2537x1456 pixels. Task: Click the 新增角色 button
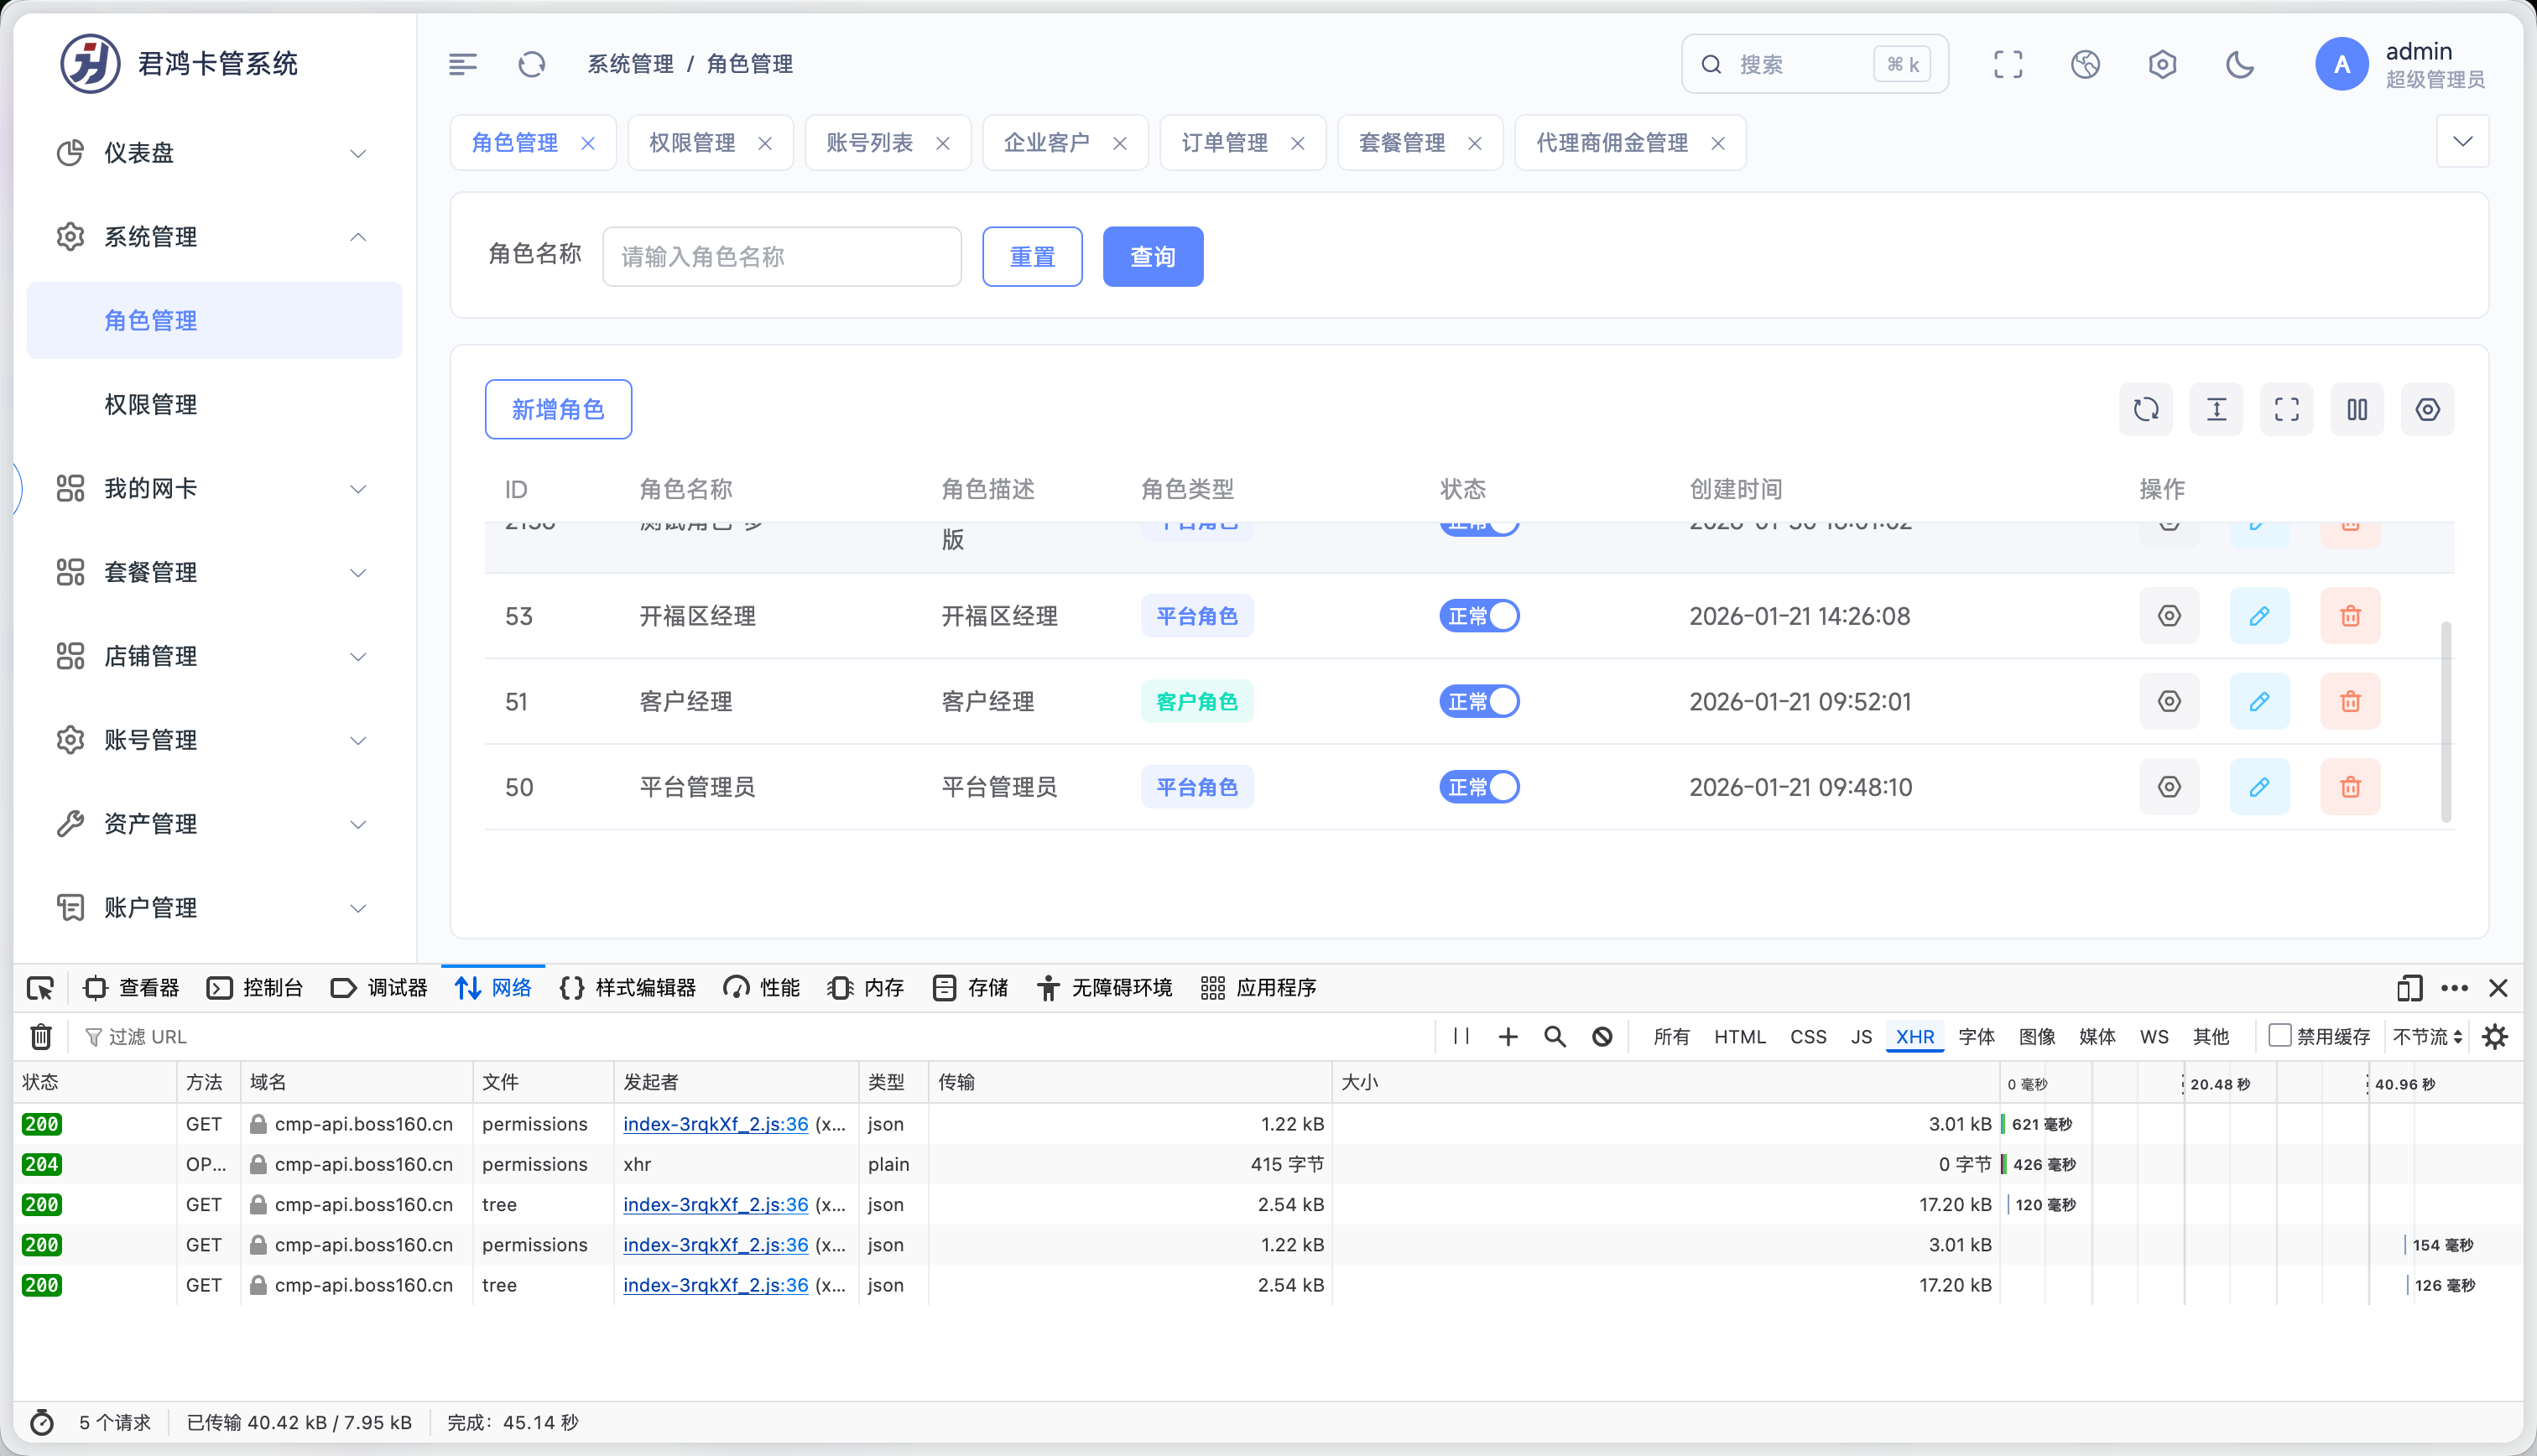[558, 409]
